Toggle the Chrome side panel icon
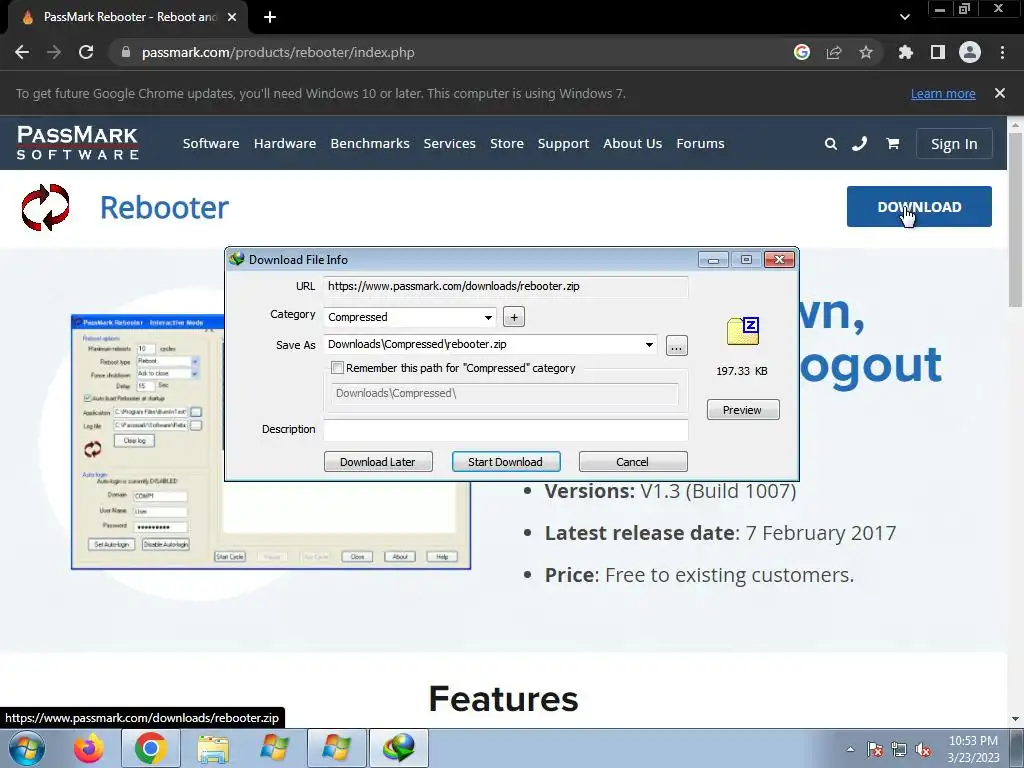The width and height of the screenshot is (1024, 768). pyautogui.click(x=938, y=52)
